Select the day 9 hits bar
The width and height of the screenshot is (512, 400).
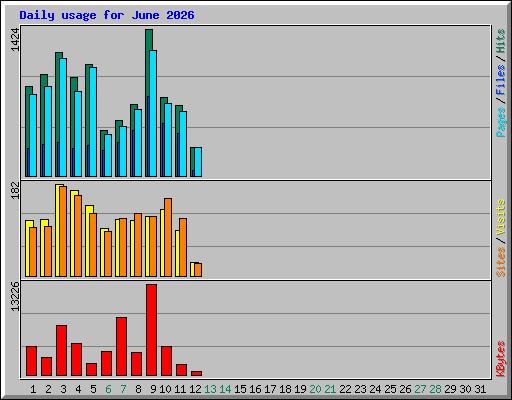point(149,40)
